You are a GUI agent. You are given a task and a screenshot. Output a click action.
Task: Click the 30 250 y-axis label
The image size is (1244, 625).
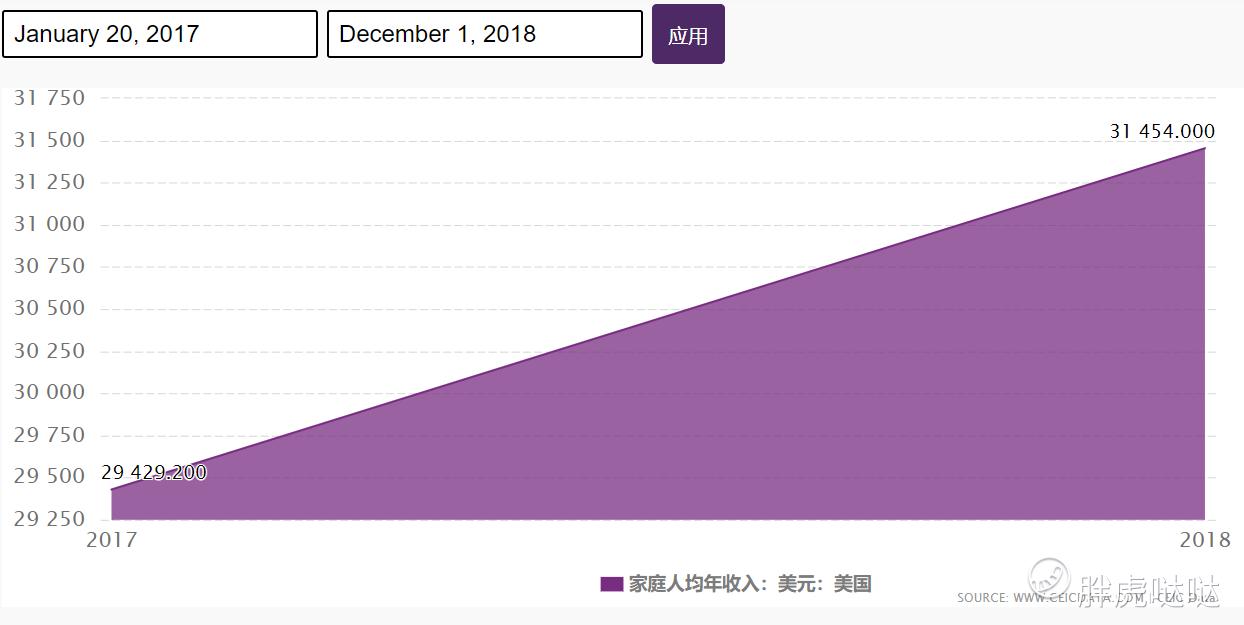coord(49,351)
